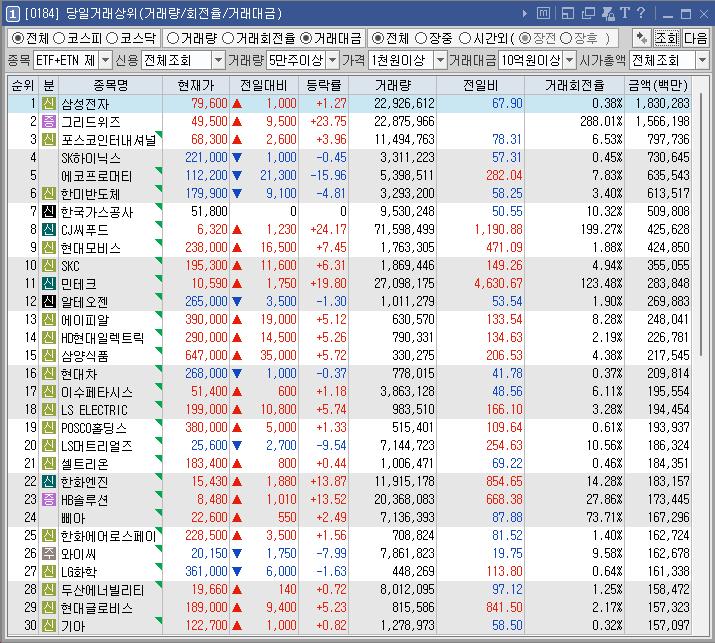
Task: Sort by the 등락률 column header
Action: (323, 85)
